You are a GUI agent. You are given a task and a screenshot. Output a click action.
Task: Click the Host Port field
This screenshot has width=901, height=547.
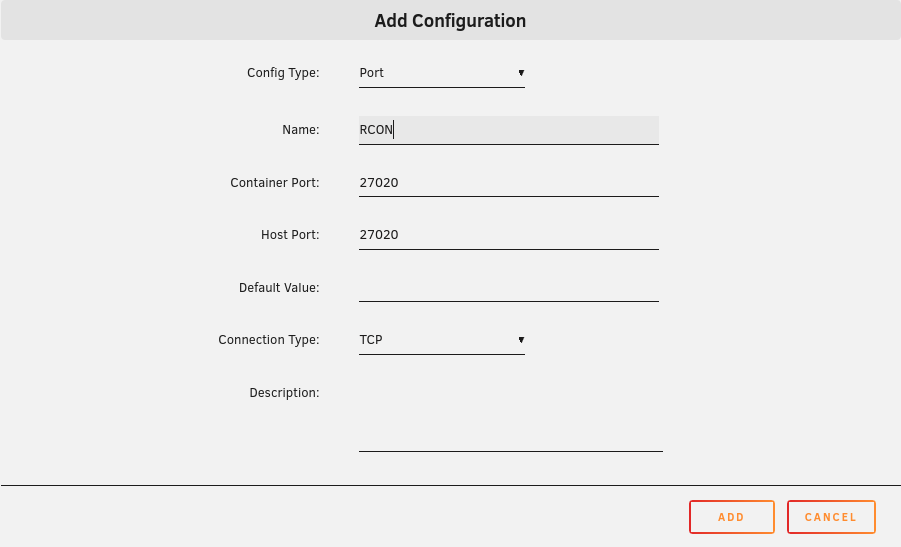[509, 236]
